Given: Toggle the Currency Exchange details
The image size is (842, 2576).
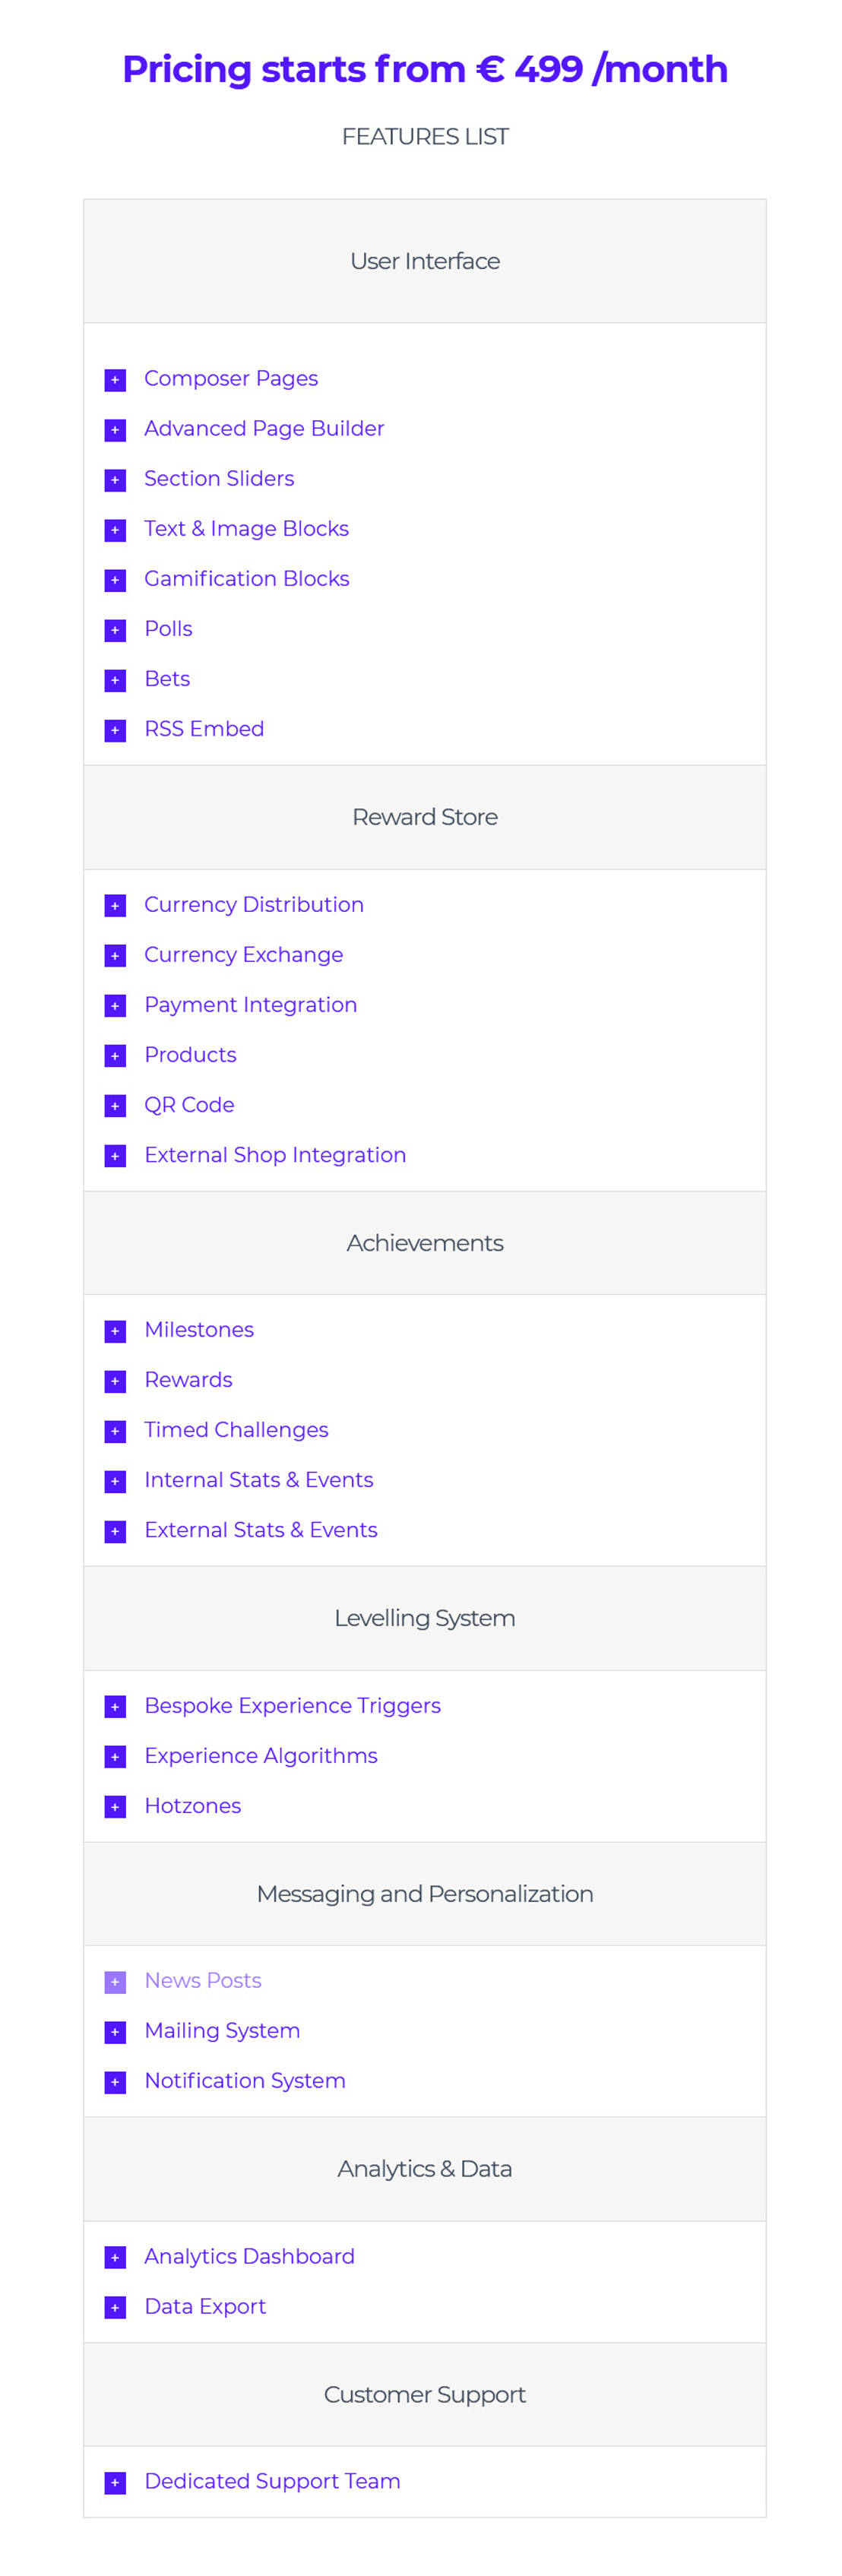Looking at the screenshot, I should coord(114,956).
